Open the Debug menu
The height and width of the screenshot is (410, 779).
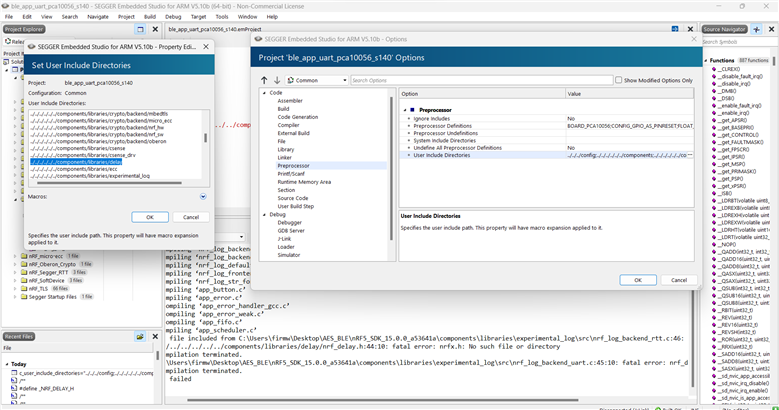[173, 17]
